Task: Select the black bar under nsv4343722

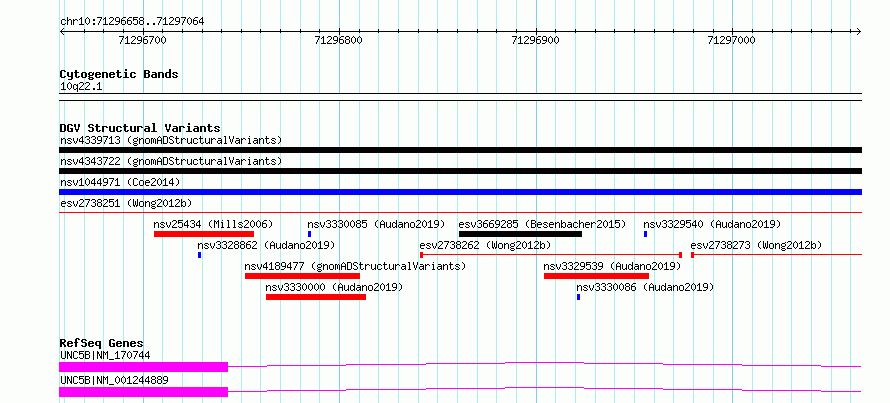Action: pyautogui.click(x=460, y=171)
